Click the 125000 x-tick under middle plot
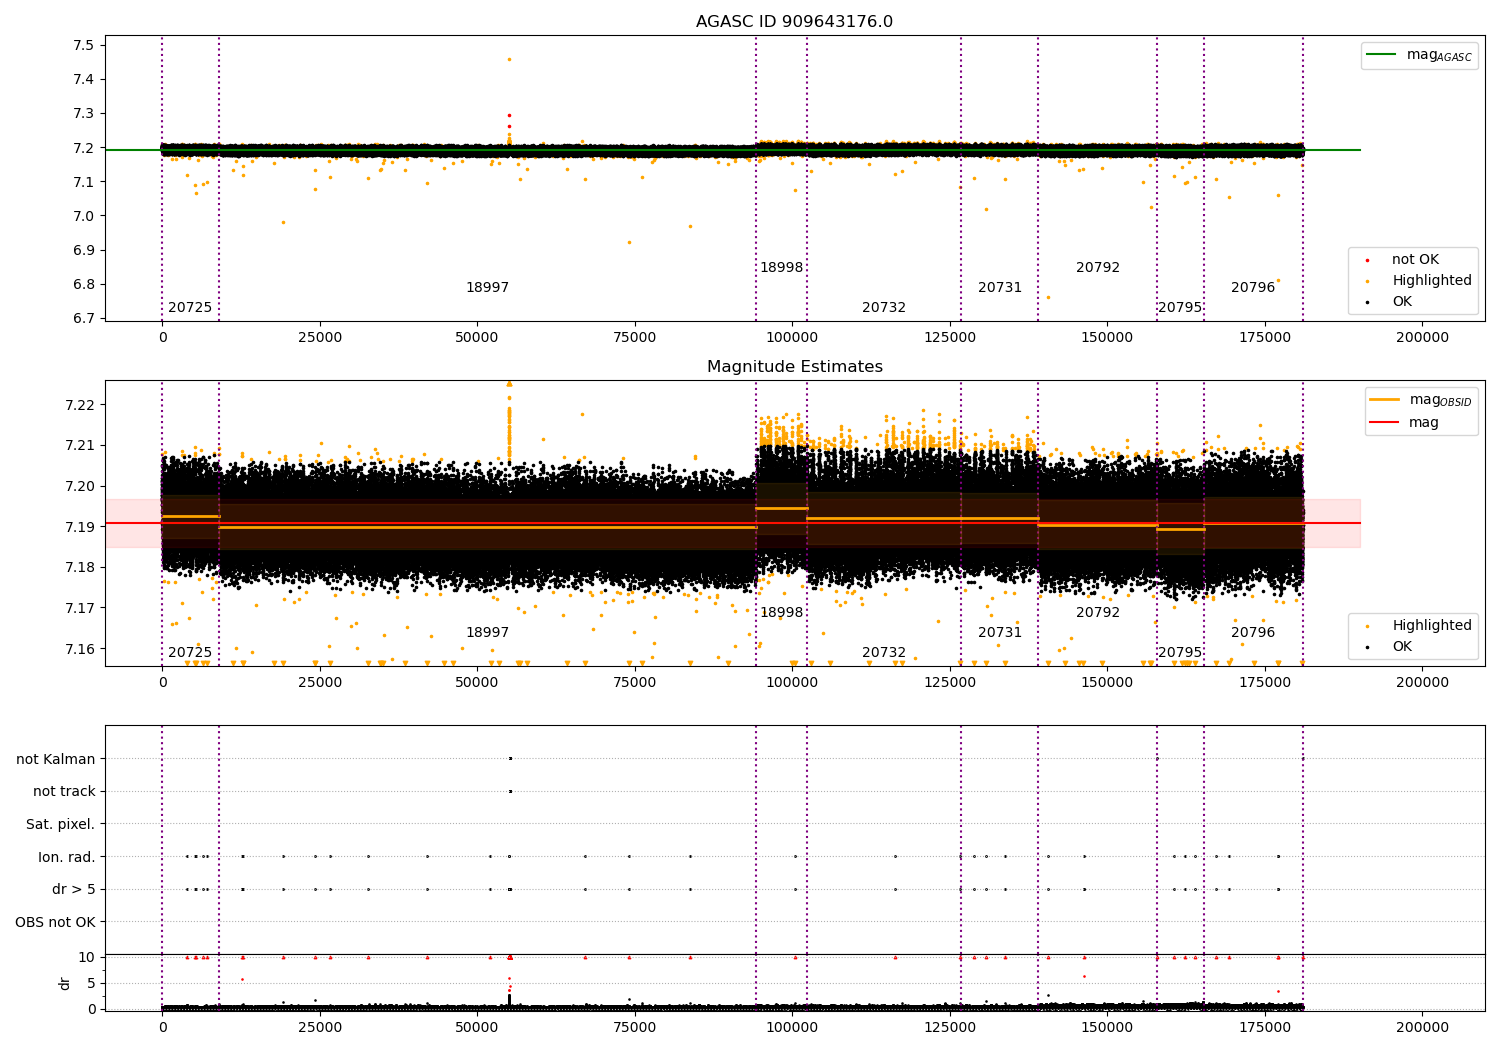 (949, 682)
